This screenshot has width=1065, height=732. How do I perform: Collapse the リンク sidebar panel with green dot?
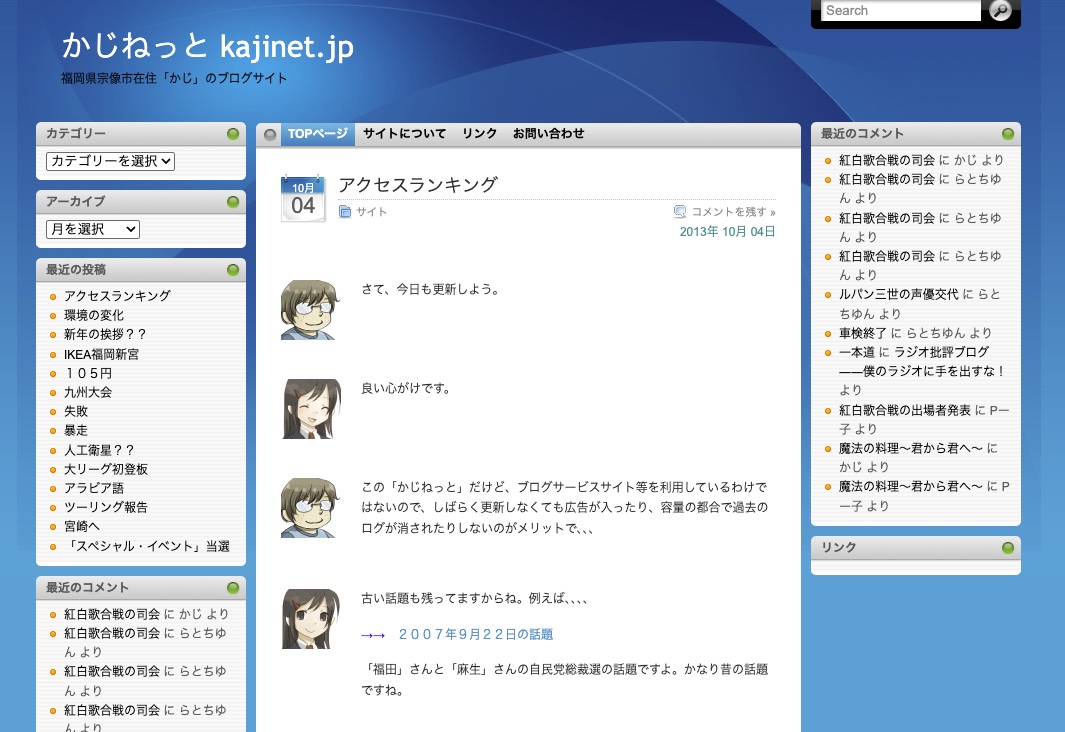(1008, 548)
